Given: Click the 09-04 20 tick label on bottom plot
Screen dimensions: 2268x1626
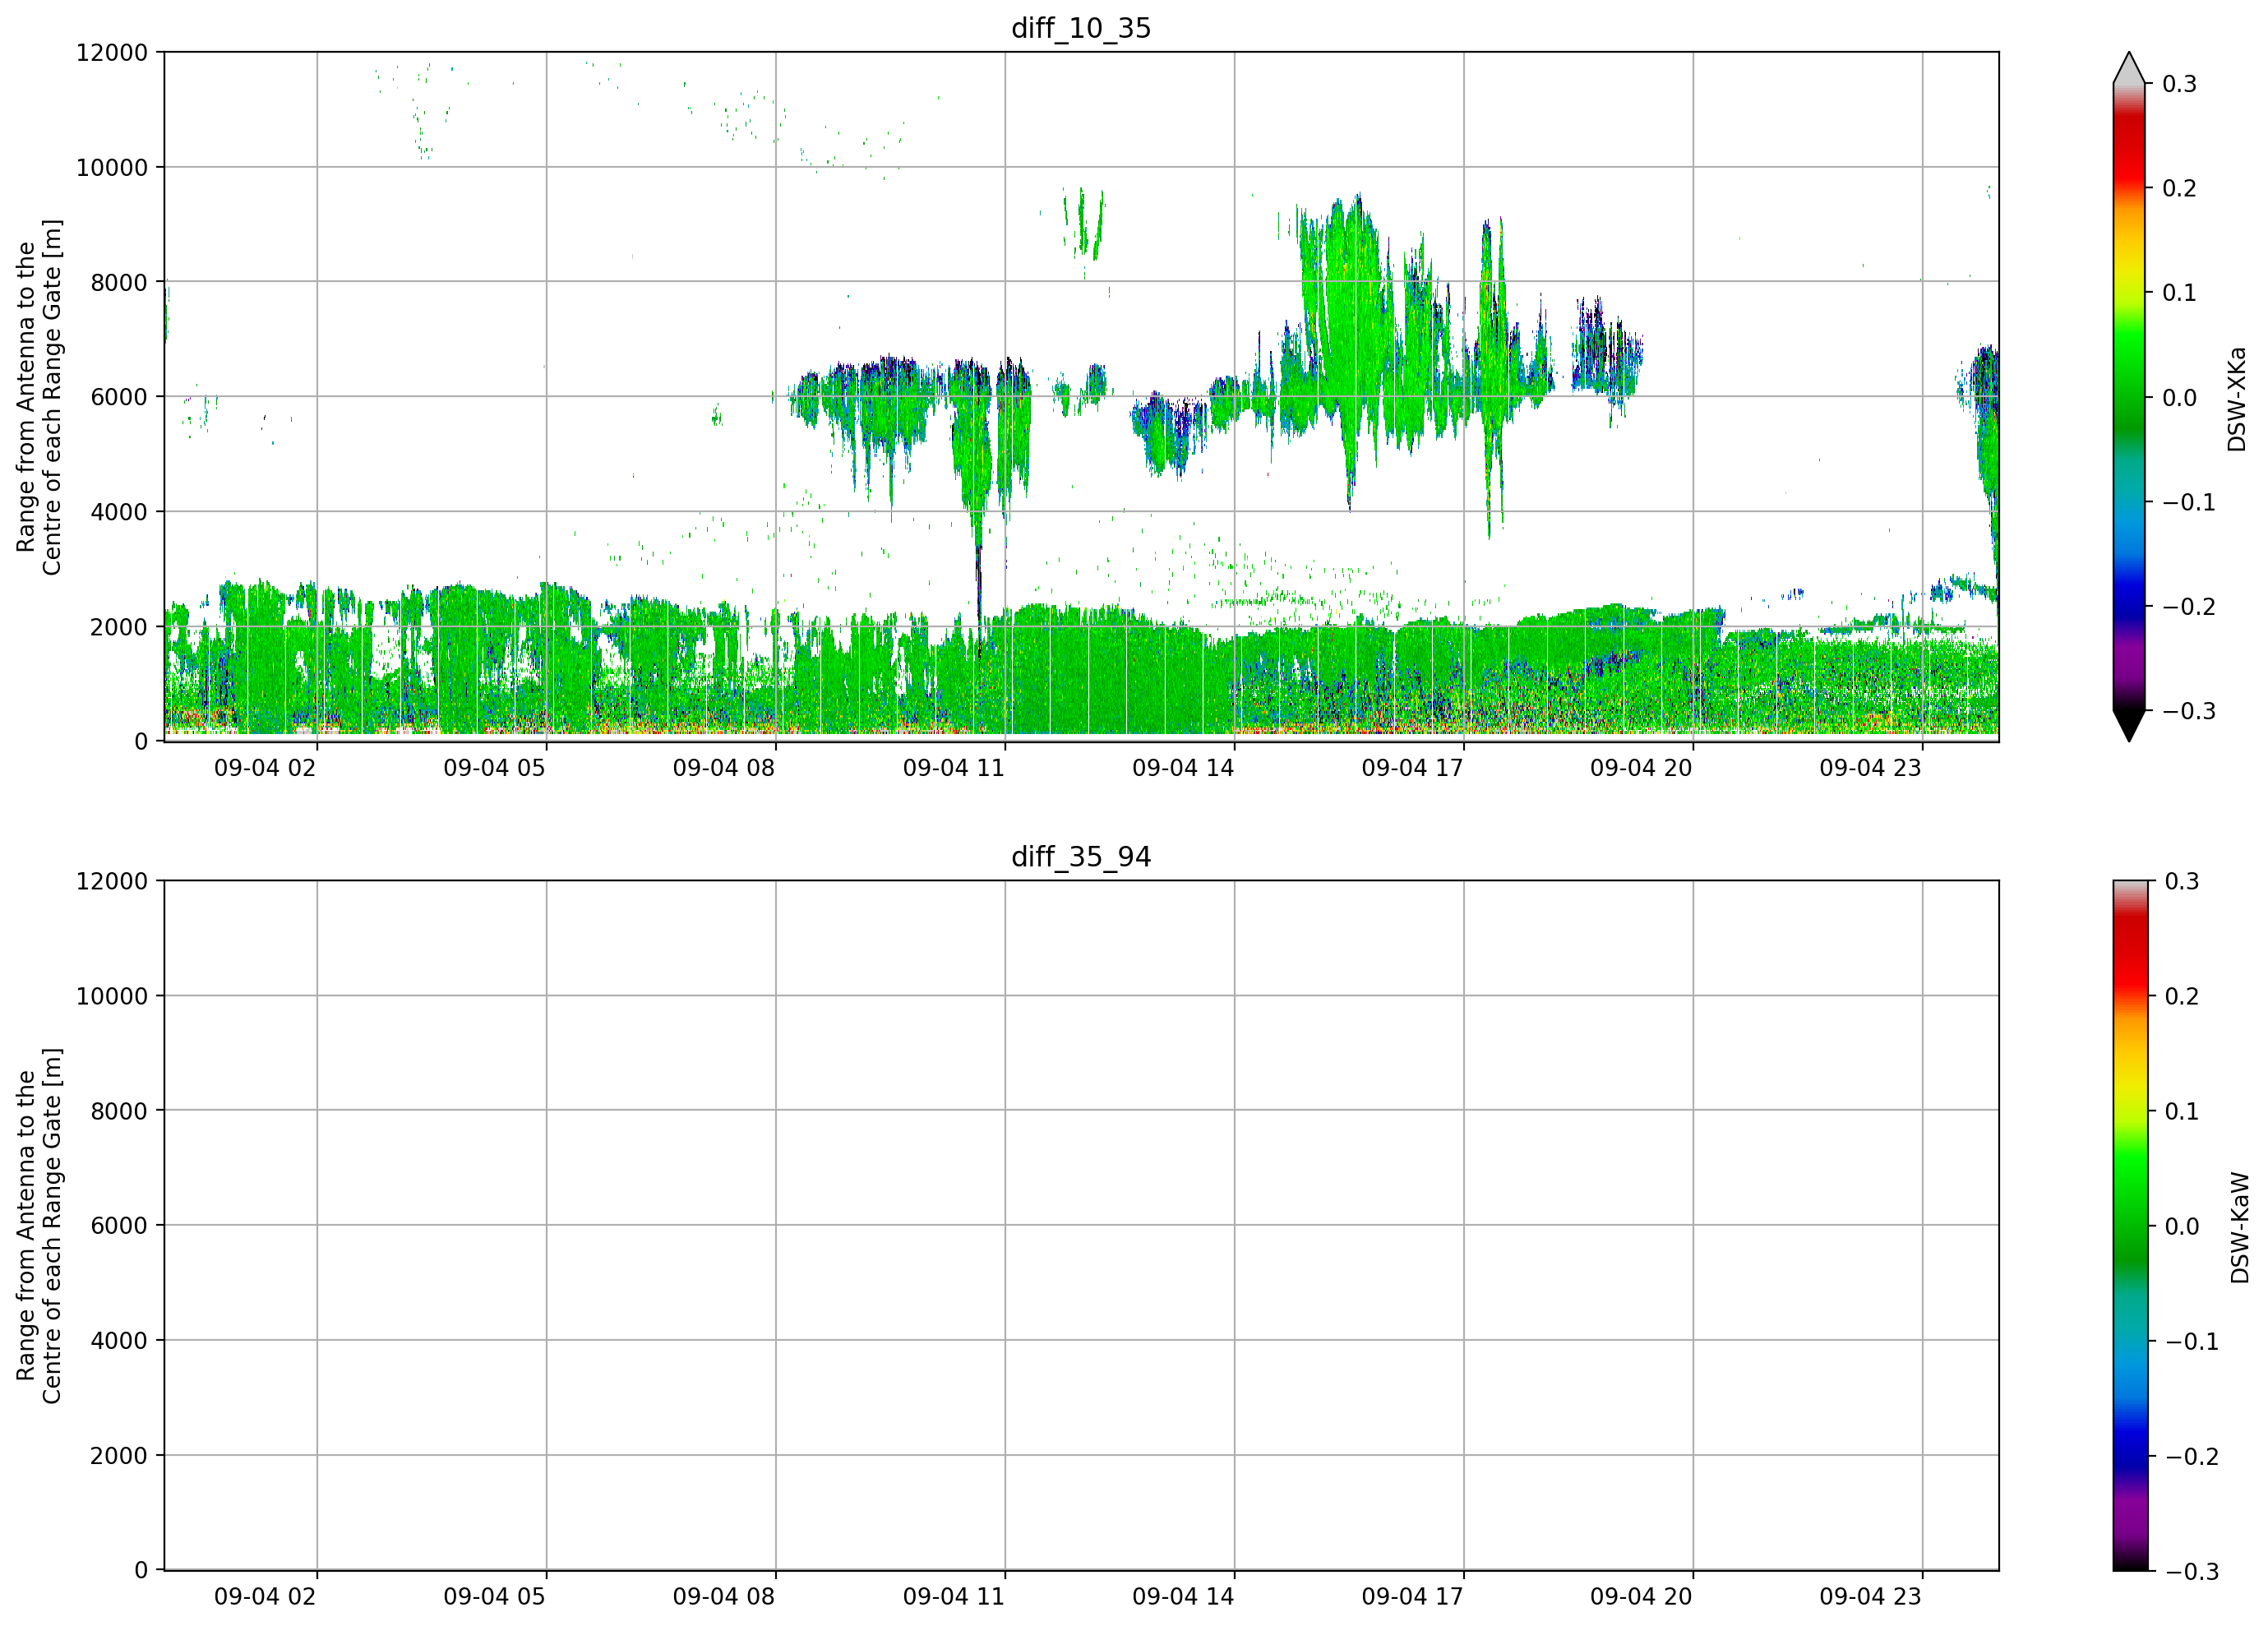Looking at the screenshot, I should [x=1641, y=1597].
